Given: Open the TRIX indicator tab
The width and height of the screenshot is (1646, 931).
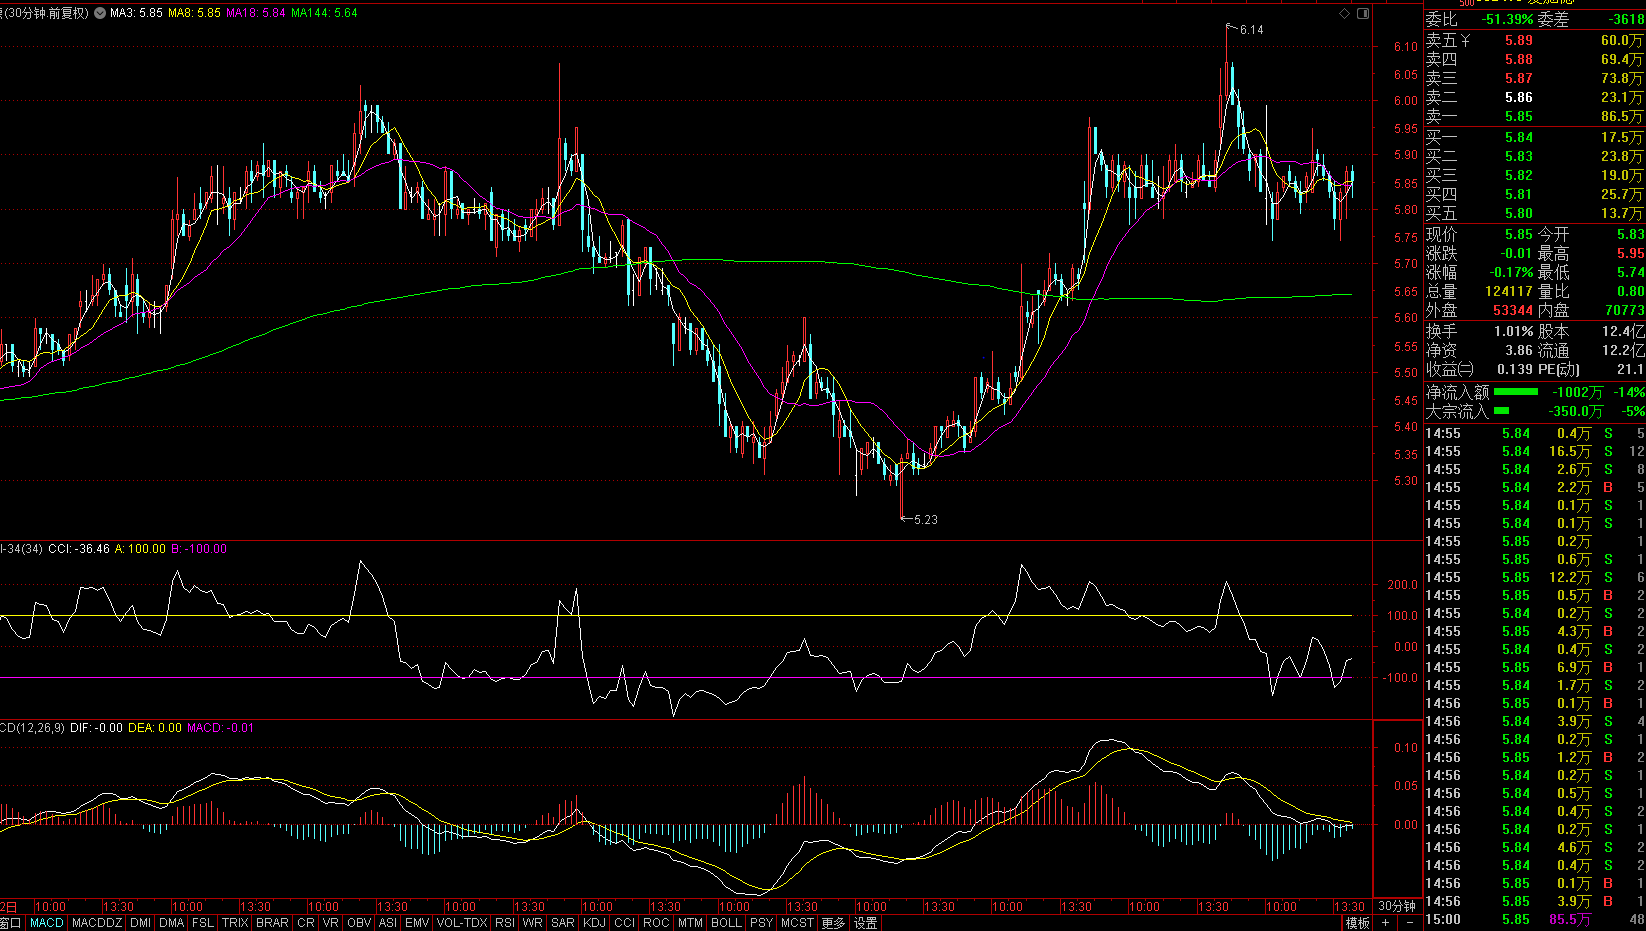Looking at the screenshot, I should click(x=235, y=923).
